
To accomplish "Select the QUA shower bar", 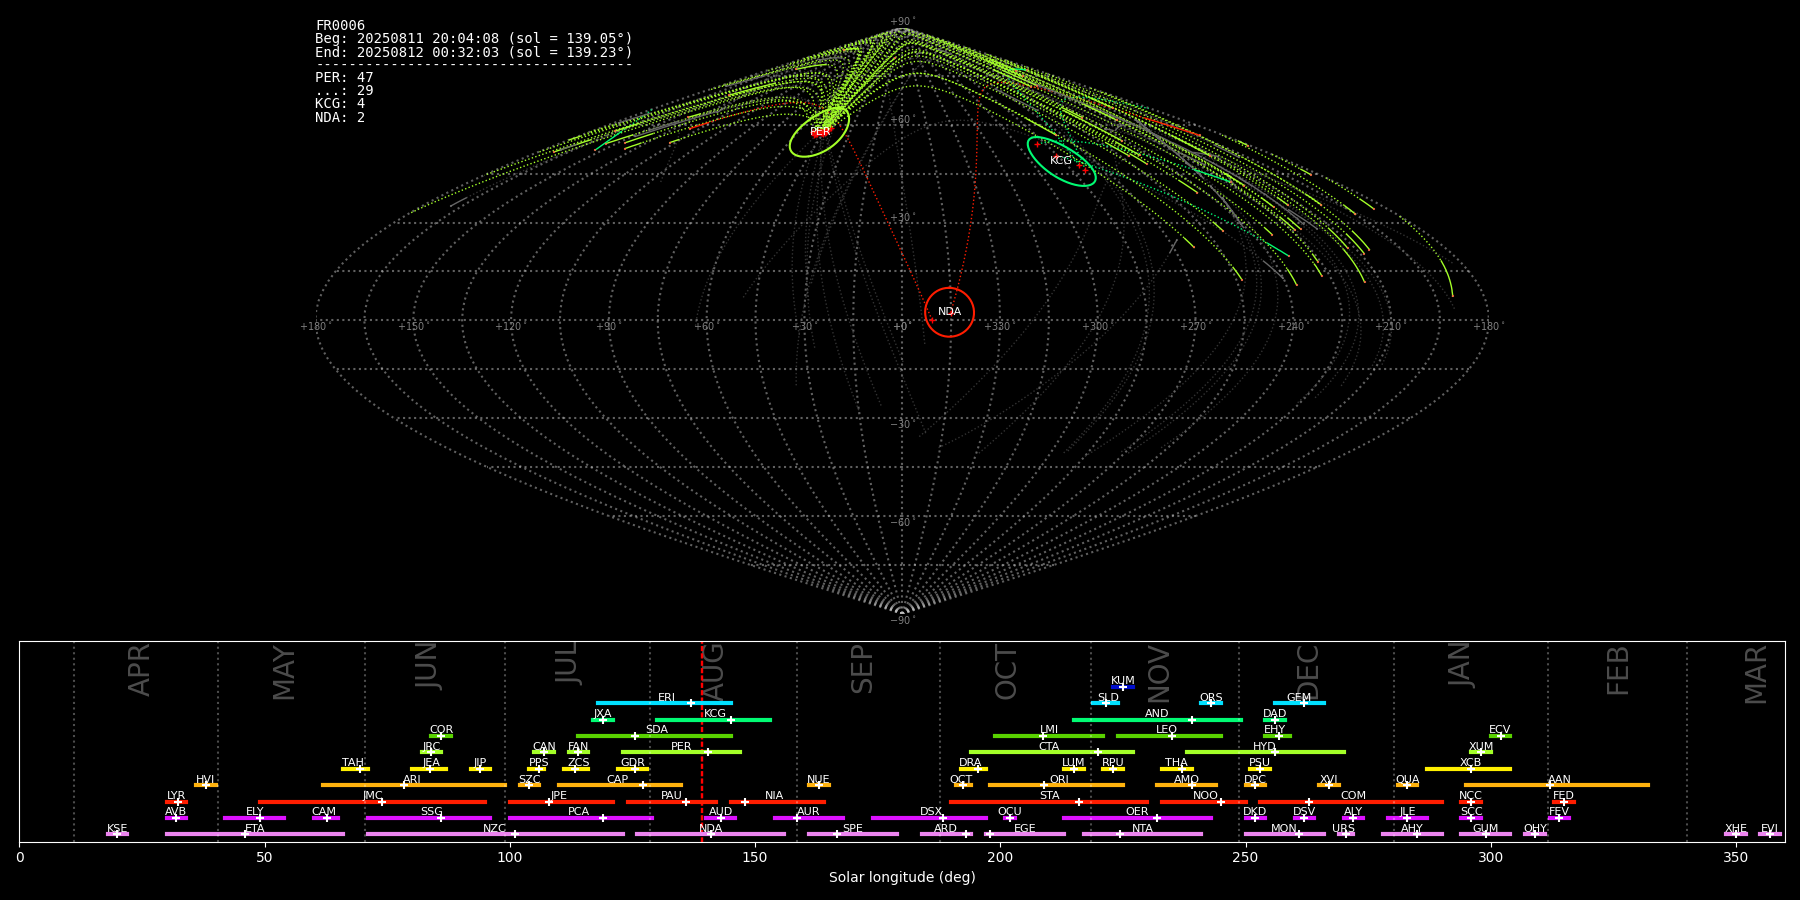I will (1407, 785).
